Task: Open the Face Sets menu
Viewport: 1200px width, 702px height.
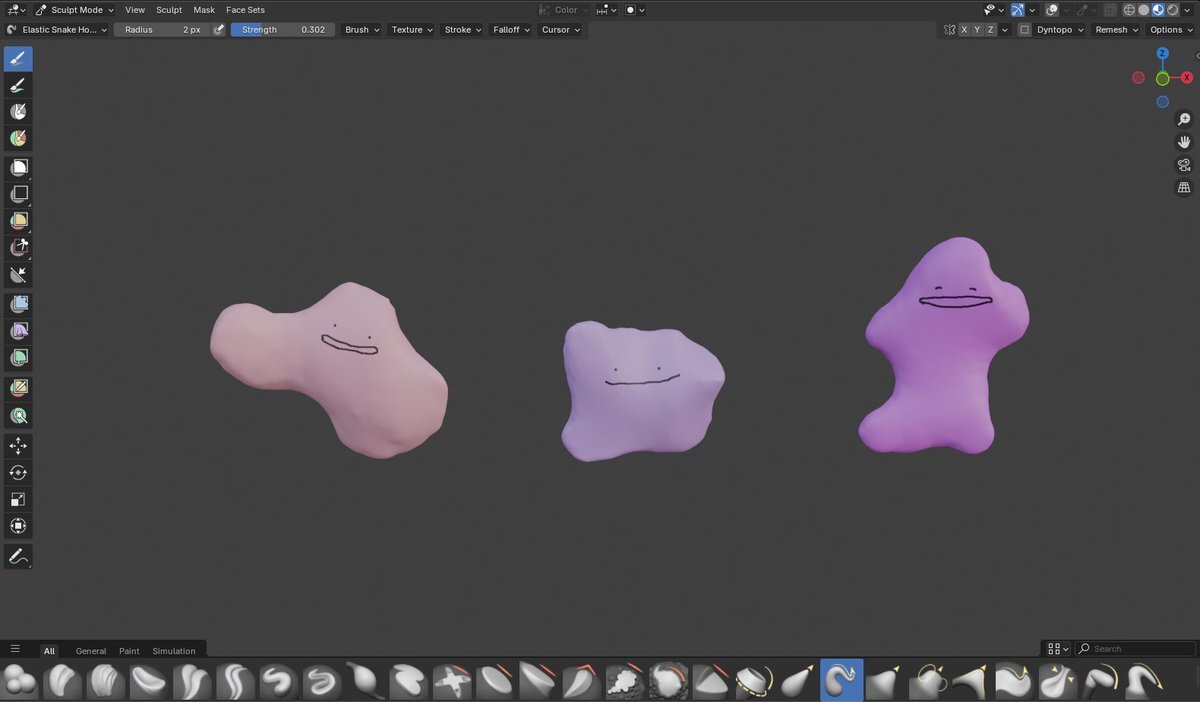Action: [245, 10]
